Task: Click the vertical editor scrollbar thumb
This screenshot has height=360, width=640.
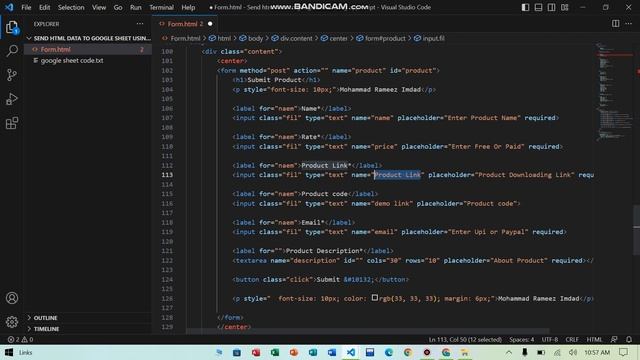Action: click(x=636, y=229)
